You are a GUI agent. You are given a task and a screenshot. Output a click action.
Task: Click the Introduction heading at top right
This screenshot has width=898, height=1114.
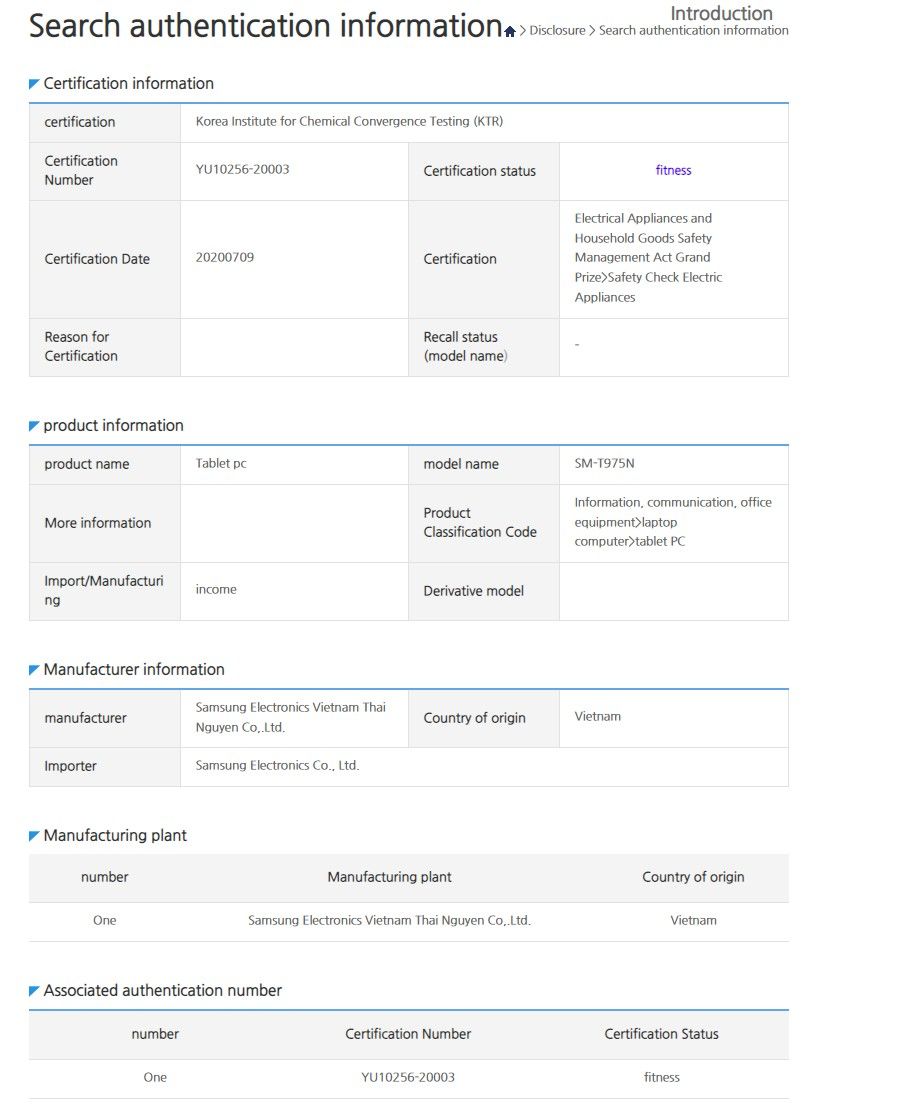click(721, 13)
